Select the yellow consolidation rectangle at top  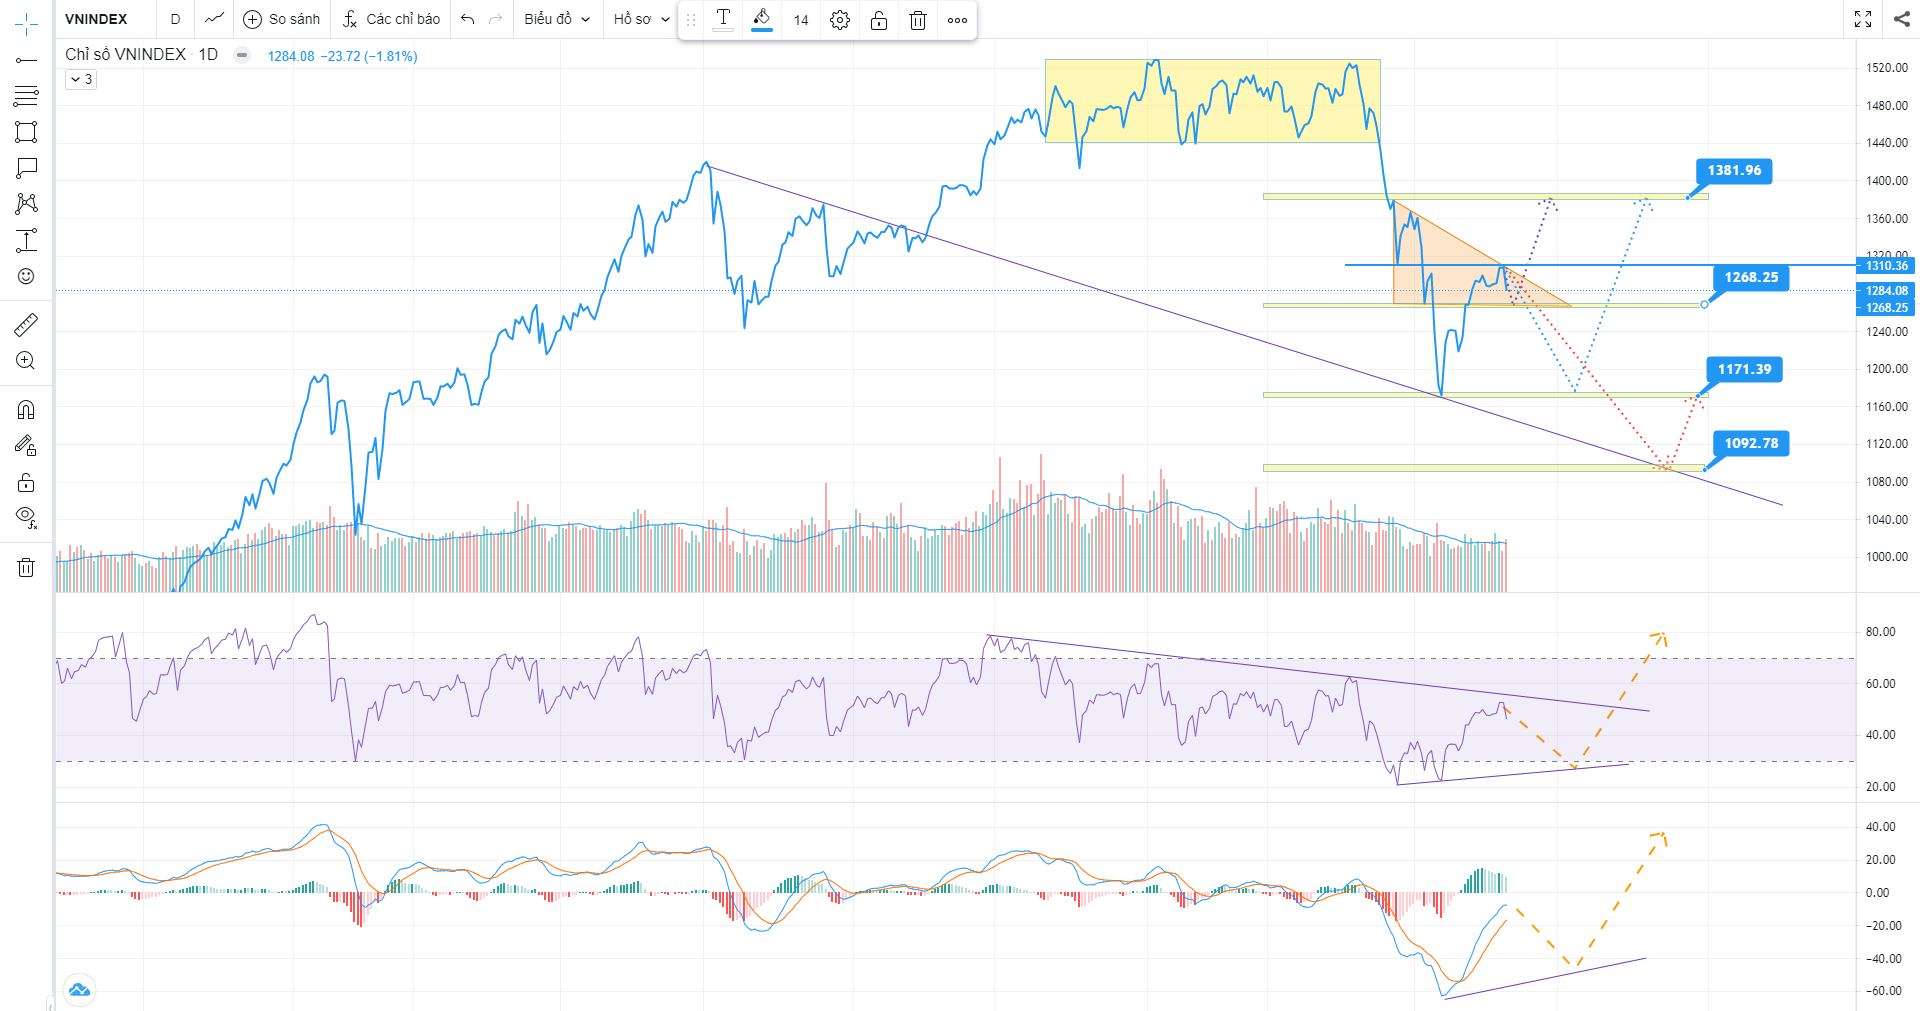1212,101
